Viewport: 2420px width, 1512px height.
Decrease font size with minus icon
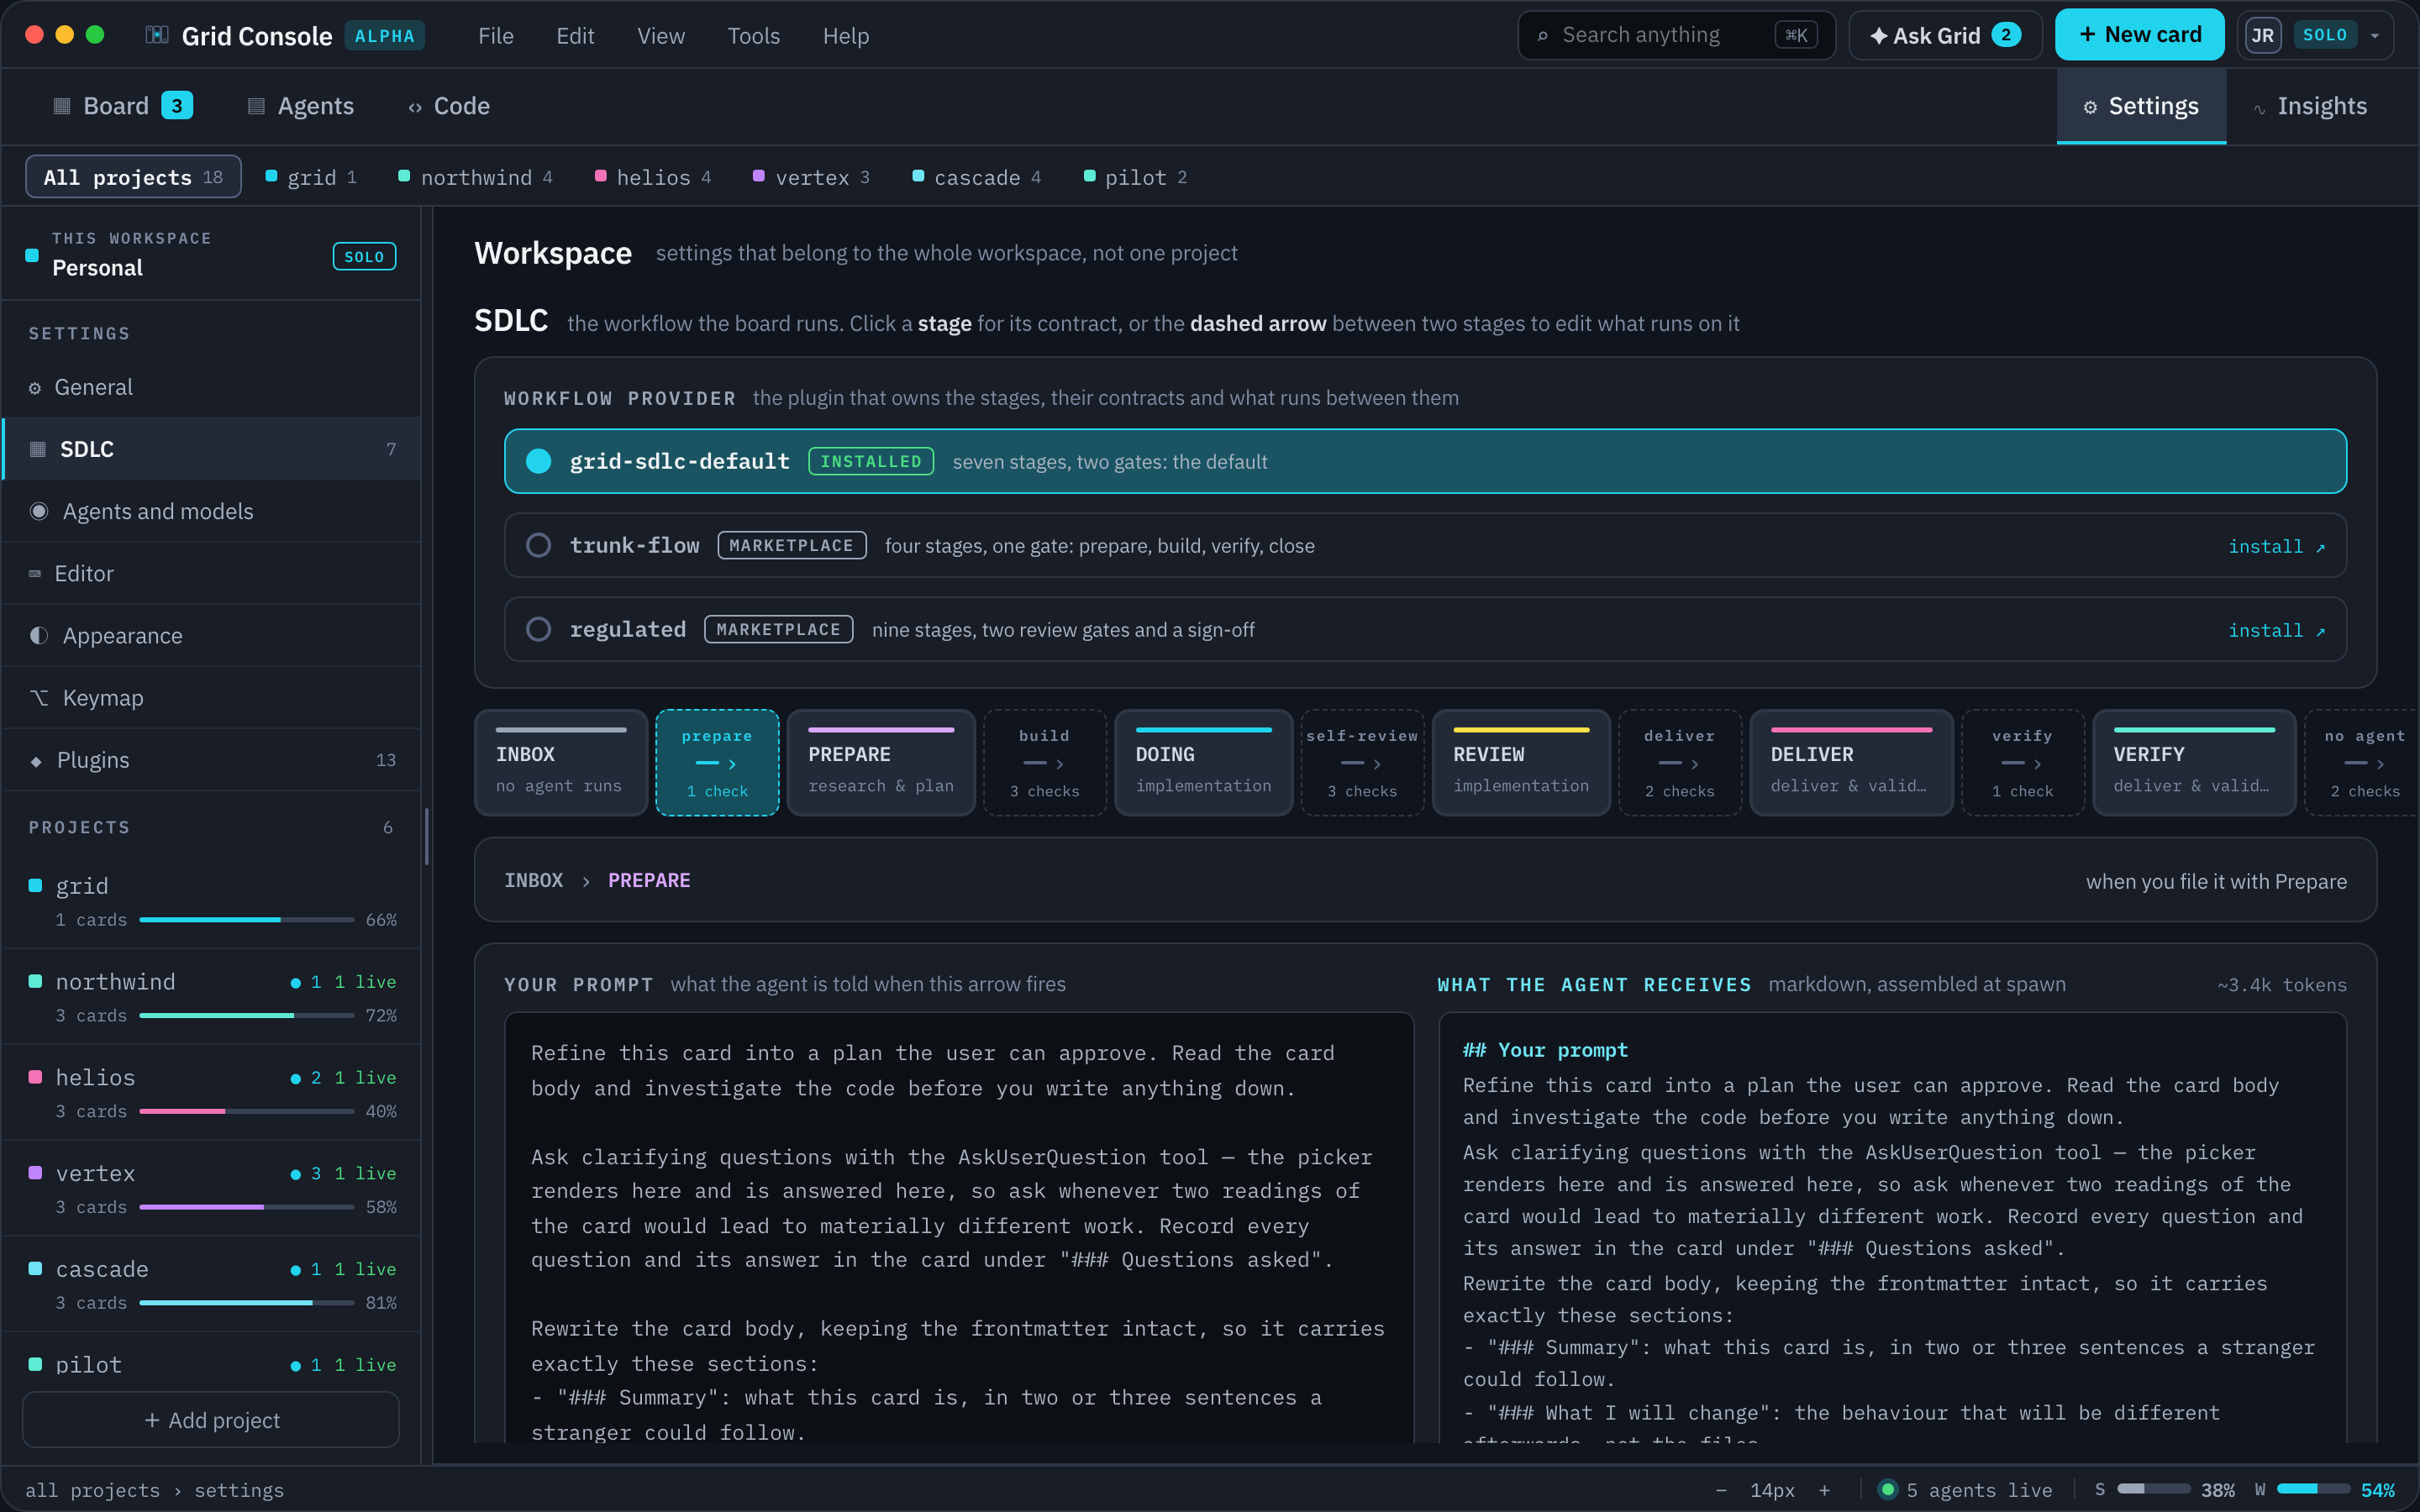[x=1721, y=1490]
